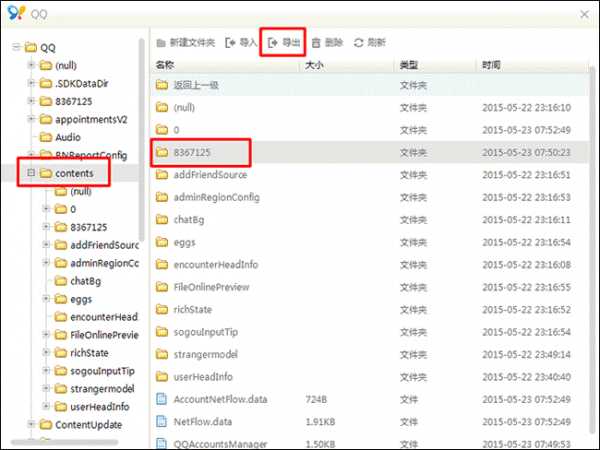Expand the sogouInputTip tree node
Screen dimensions: 600x450
46,370
